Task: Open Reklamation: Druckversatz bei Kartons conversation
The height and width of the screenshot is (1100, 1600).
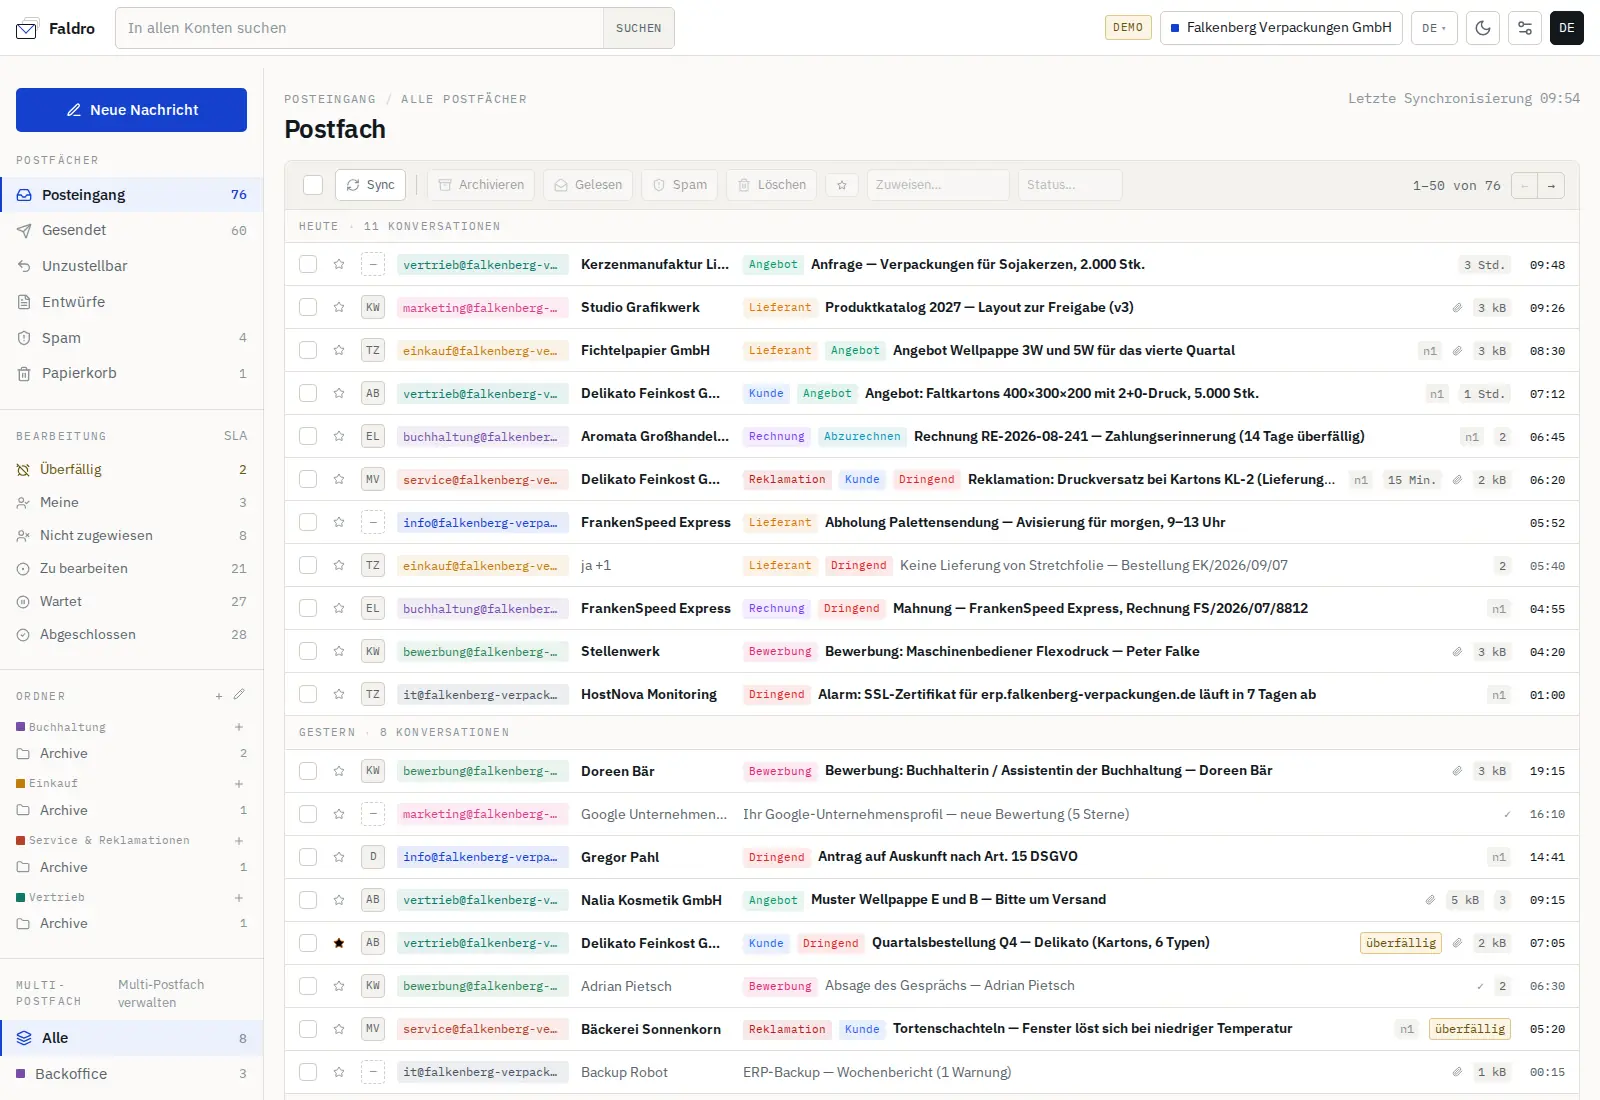Action: [1151, 479]
